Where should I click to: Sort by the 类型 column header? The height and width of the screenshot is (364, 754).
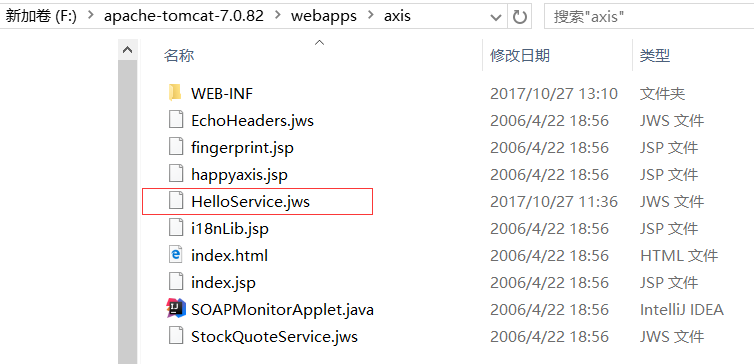(x=655, y=56)
